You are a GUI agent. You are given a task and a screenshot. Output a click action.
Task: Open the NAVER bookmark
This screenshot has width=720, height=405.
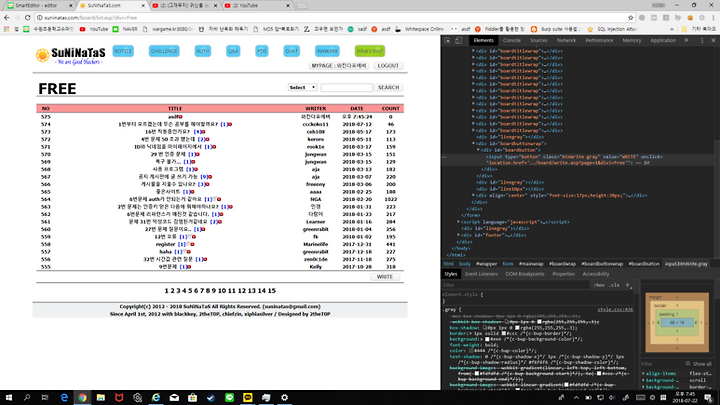pos(125,29)
